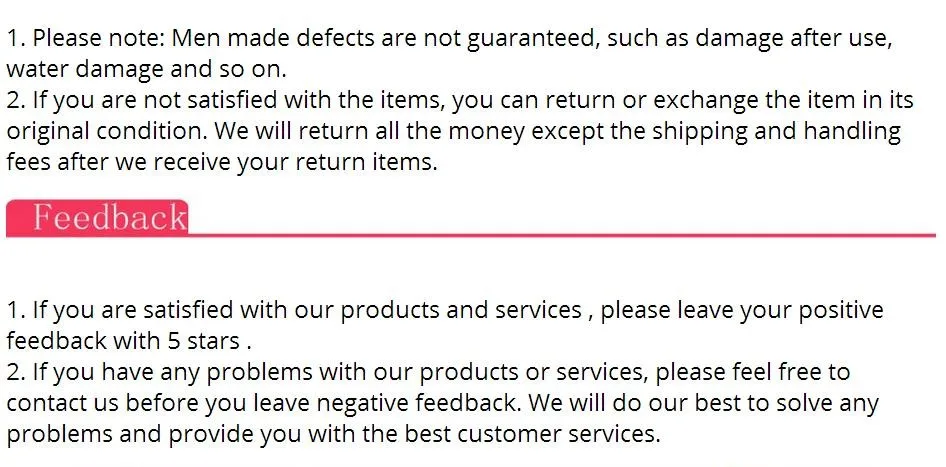
Task: Click the phrase "negative feedback"
Action: (x=418, y=402)
